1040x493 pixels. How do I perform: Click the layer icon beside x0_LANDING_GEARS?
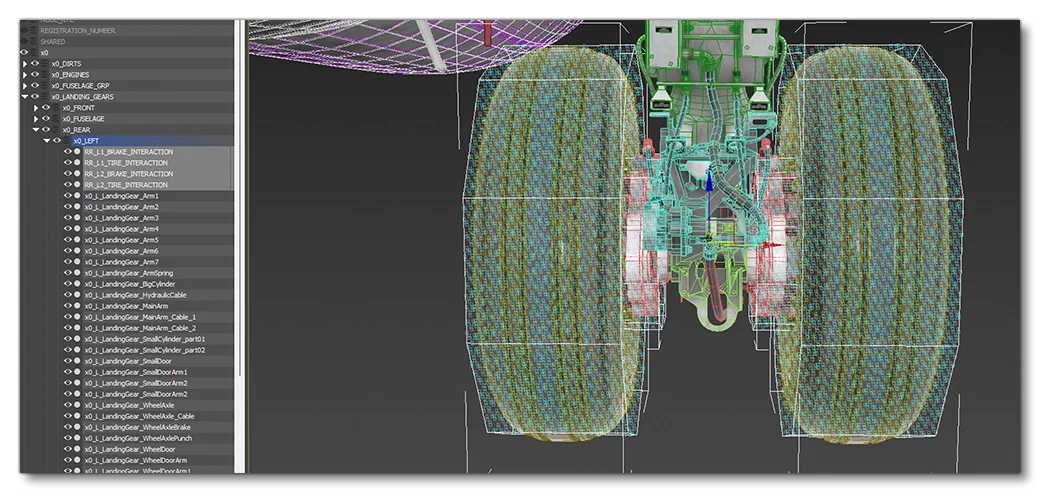[x=45, y=97]
